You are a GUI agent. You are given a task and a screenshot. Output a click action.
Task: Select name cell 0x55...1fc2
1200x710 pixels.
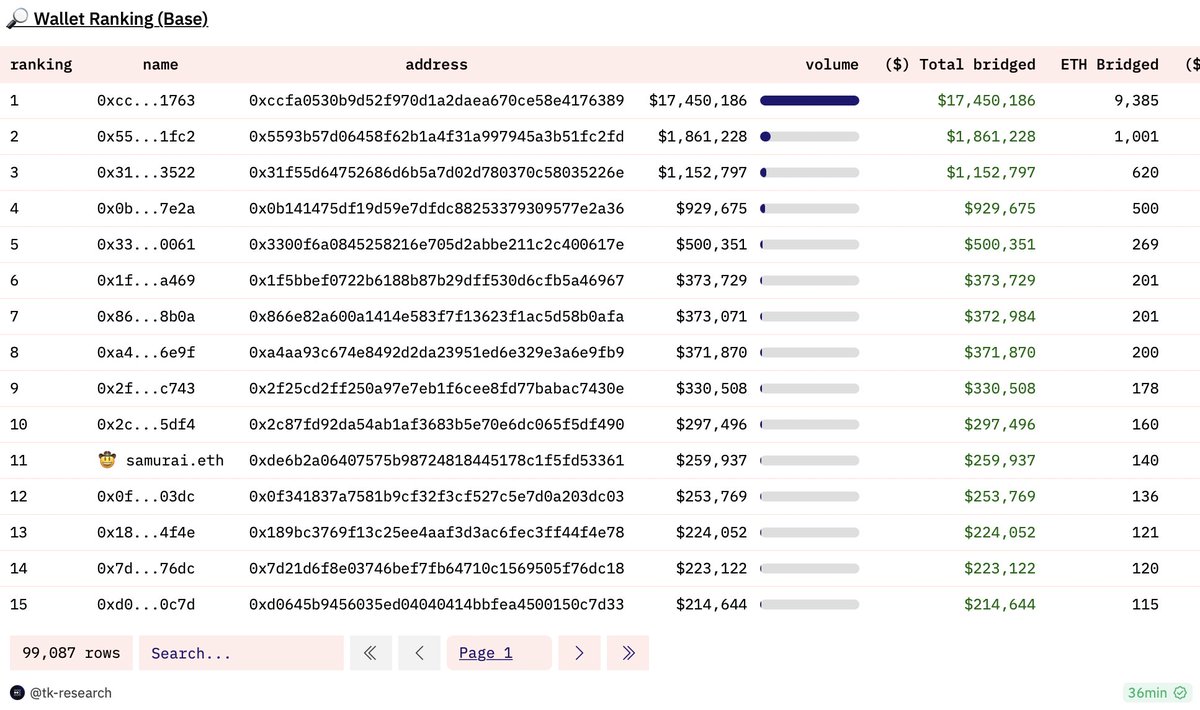click(x=146, y=136)
